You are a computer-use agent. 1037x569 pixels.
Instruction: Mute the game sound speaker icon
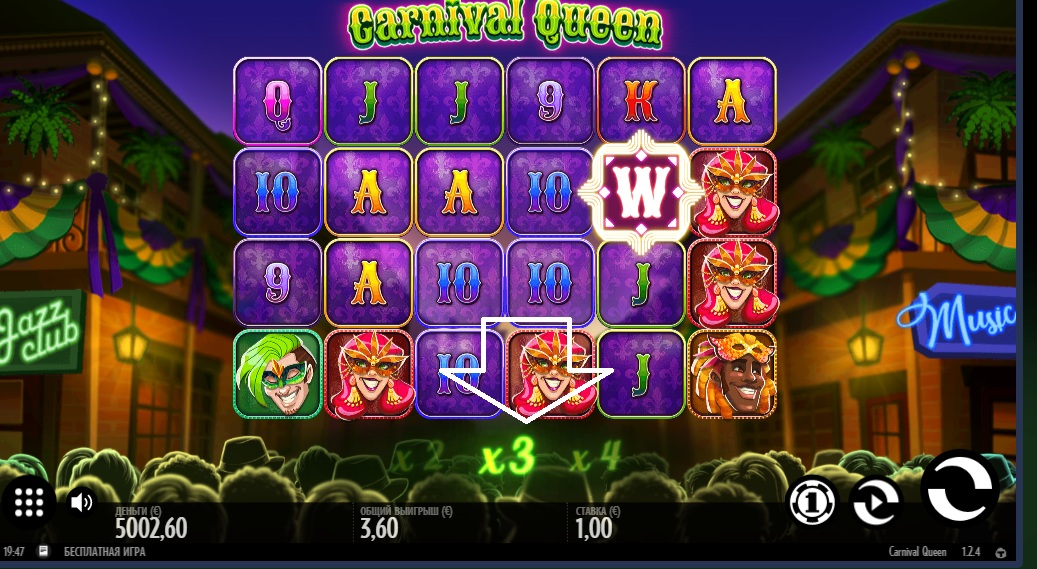81,502
